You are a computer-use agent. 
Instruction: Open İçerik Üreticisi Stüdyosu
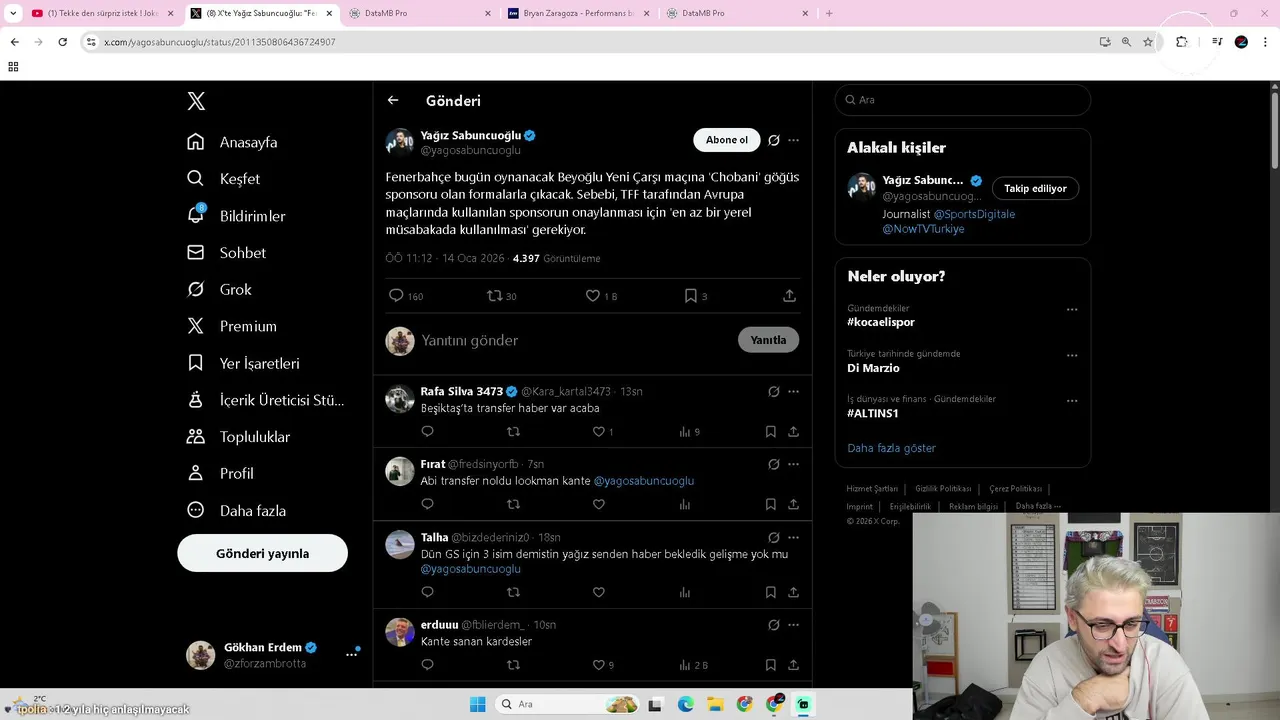pos(265,400)
